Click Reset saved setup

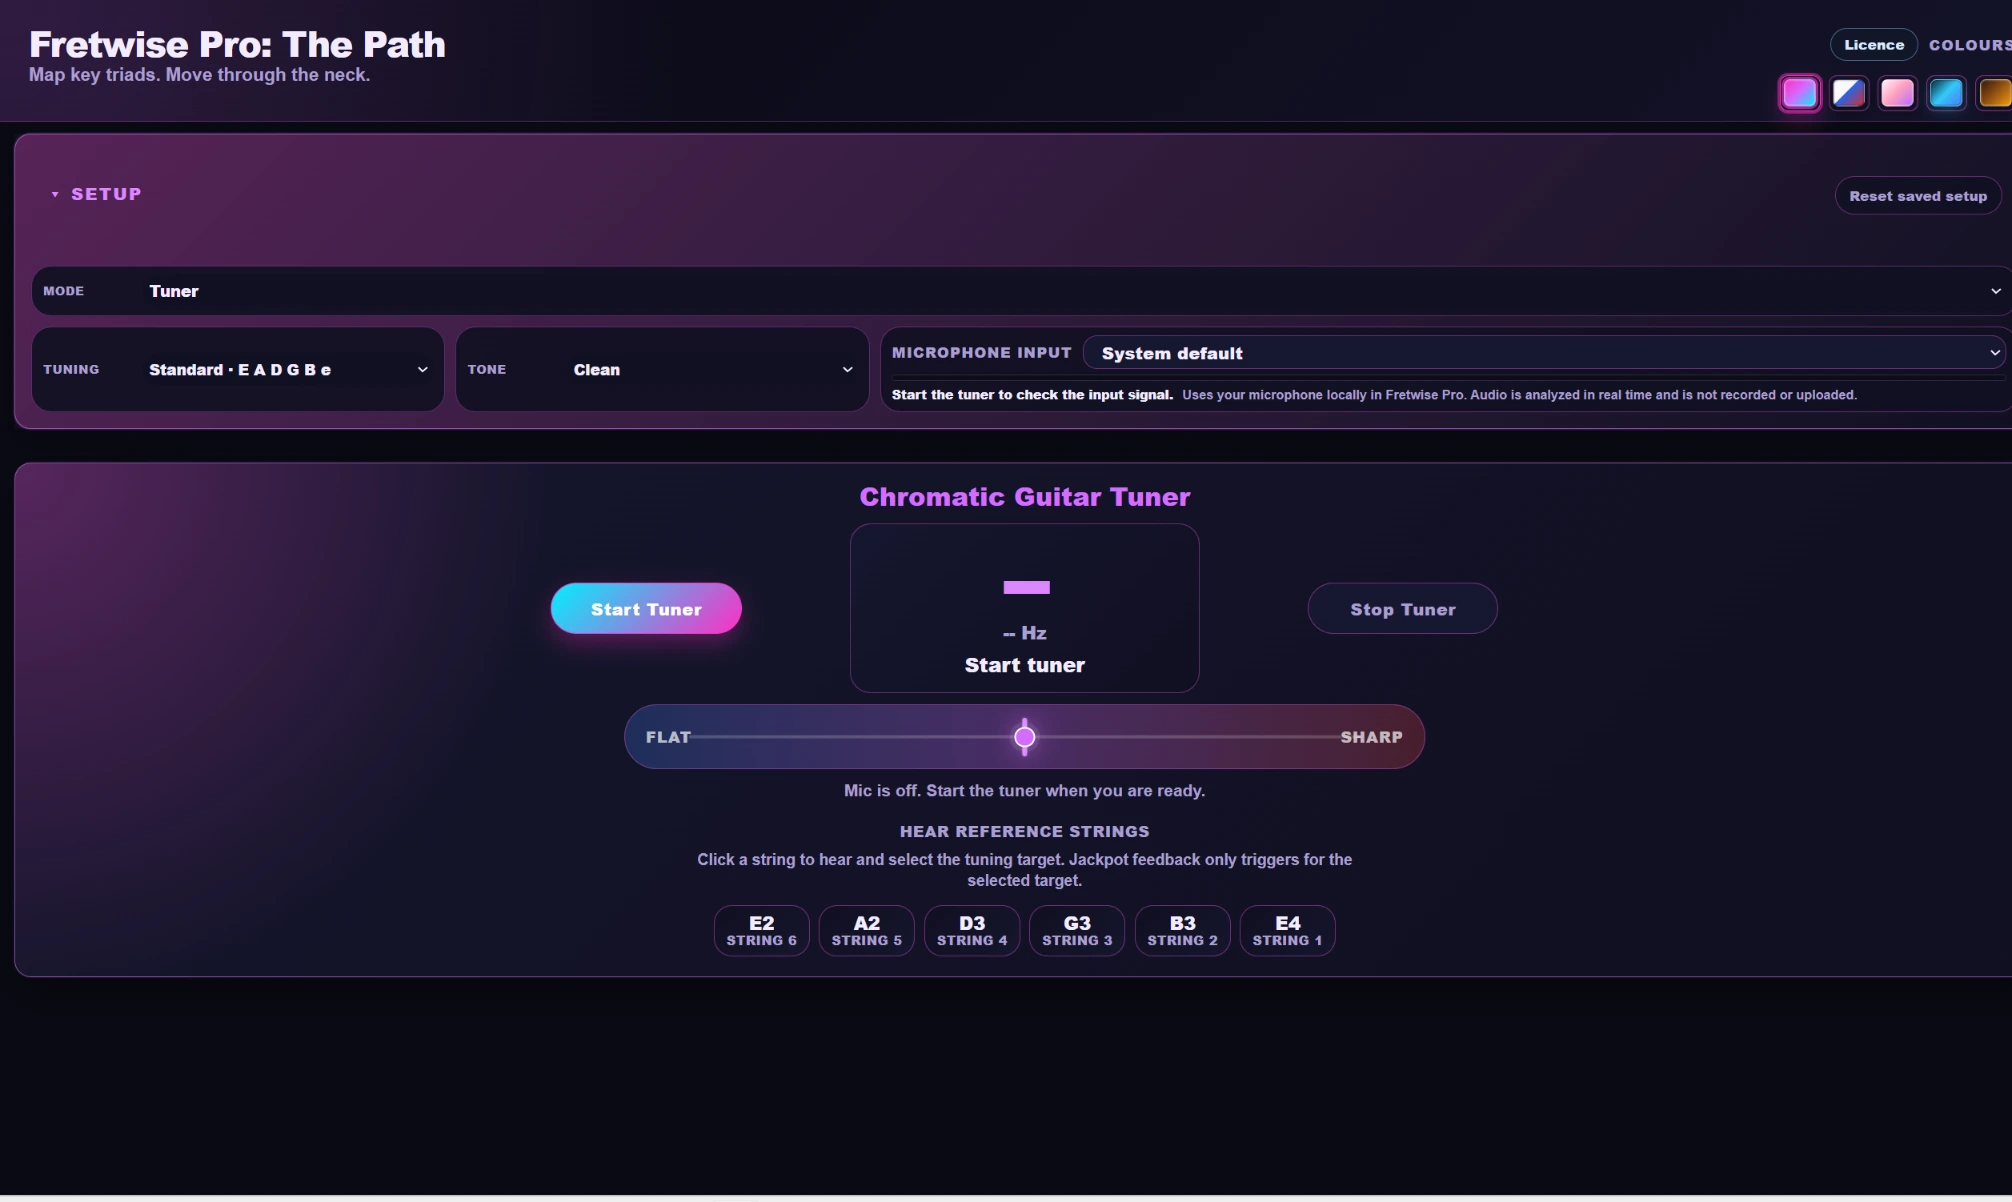tap(1918, 196)
